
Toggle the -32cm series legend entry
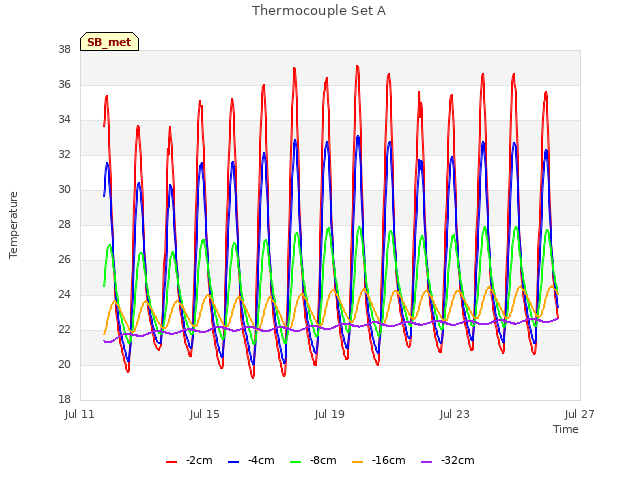pos(448,461)
